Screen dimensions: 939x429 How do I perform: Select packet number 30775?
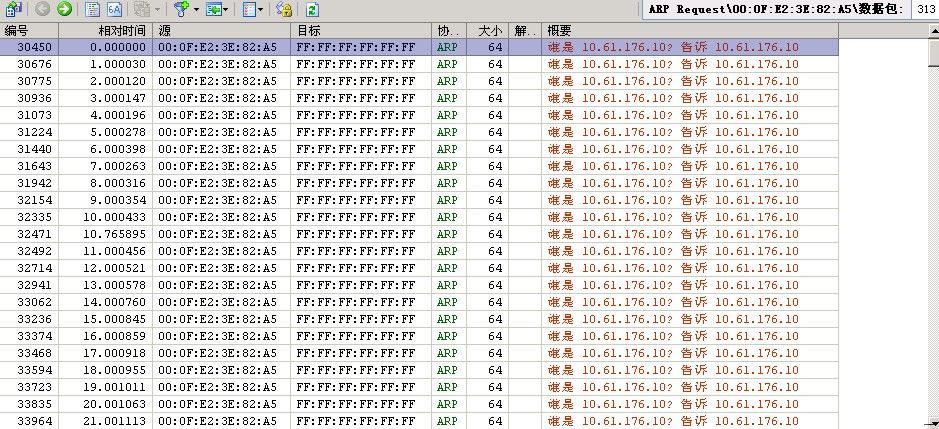(x=35, y=81)
